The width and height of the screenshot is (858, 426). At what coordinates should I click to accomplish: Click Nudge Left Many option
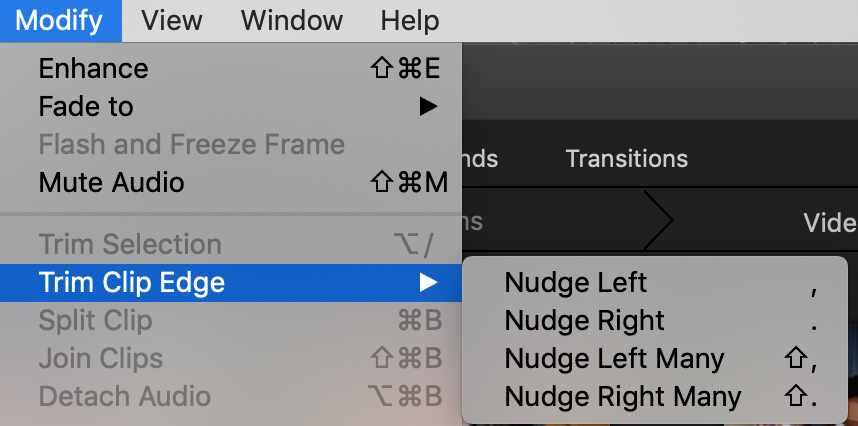[x=614, y=358]
